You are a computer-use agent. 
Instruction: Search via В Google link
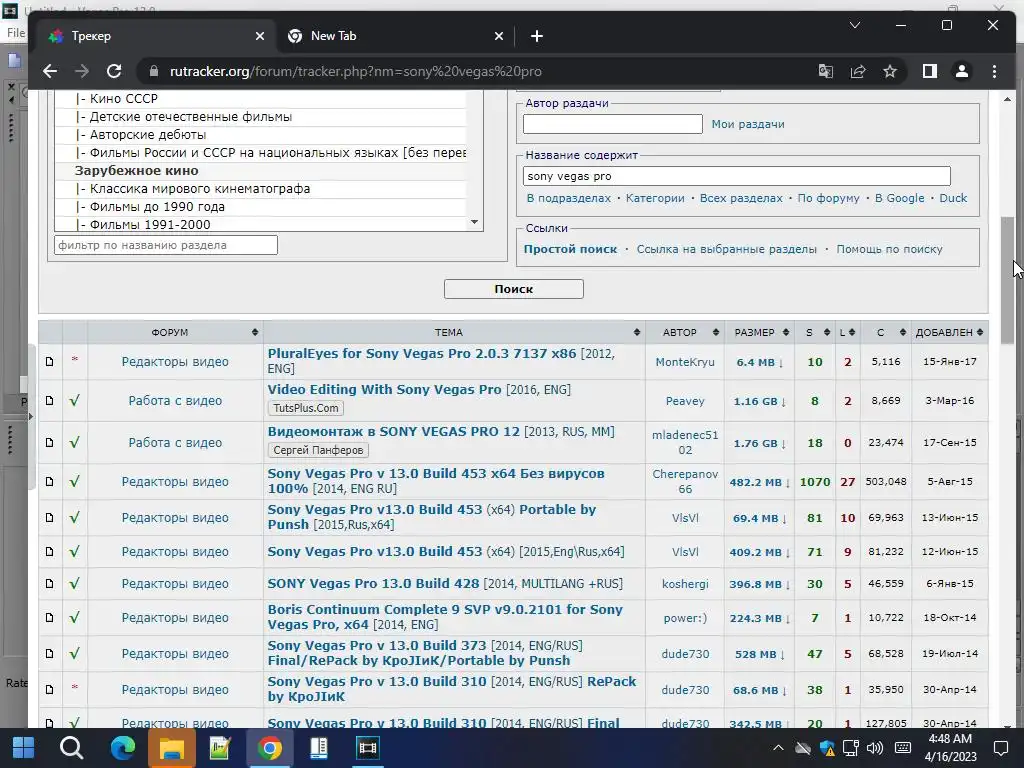[x=899, y=198]
